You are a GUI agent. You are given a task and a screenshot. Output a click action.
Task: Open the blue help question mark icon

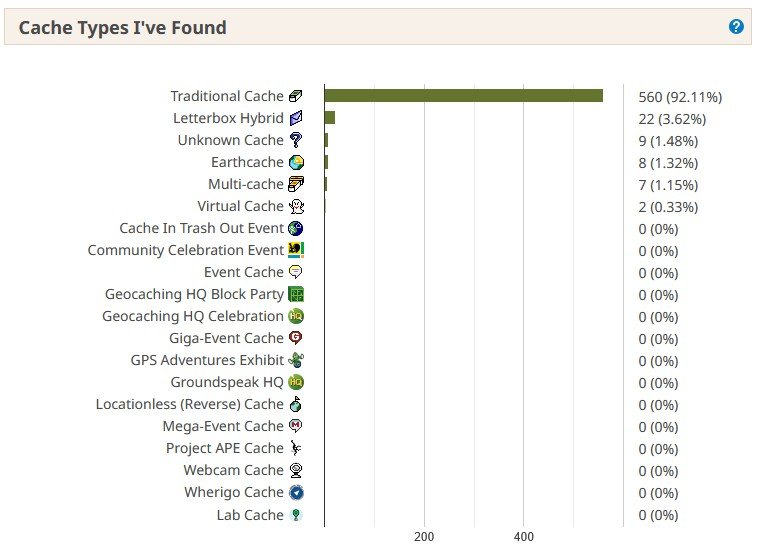tap(736, 26)
